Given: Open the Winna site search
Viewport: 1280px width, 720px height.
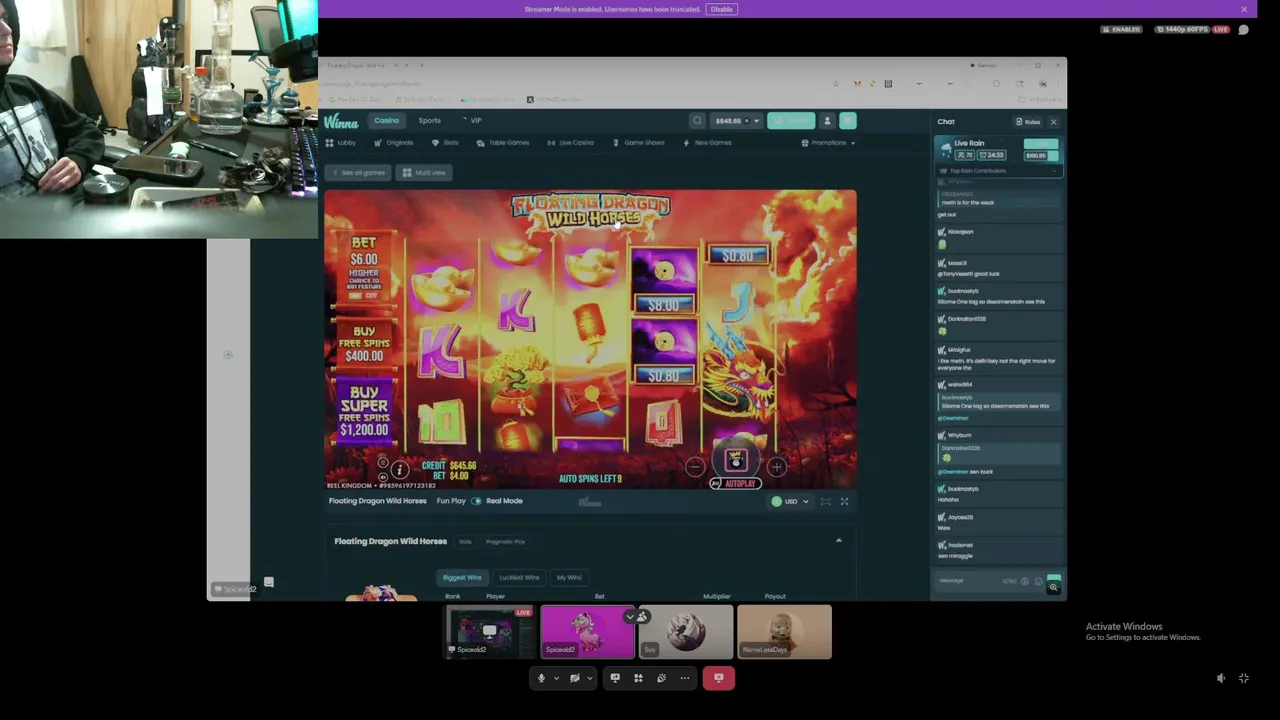Looking at the screenshot, I should click(697, 121).
